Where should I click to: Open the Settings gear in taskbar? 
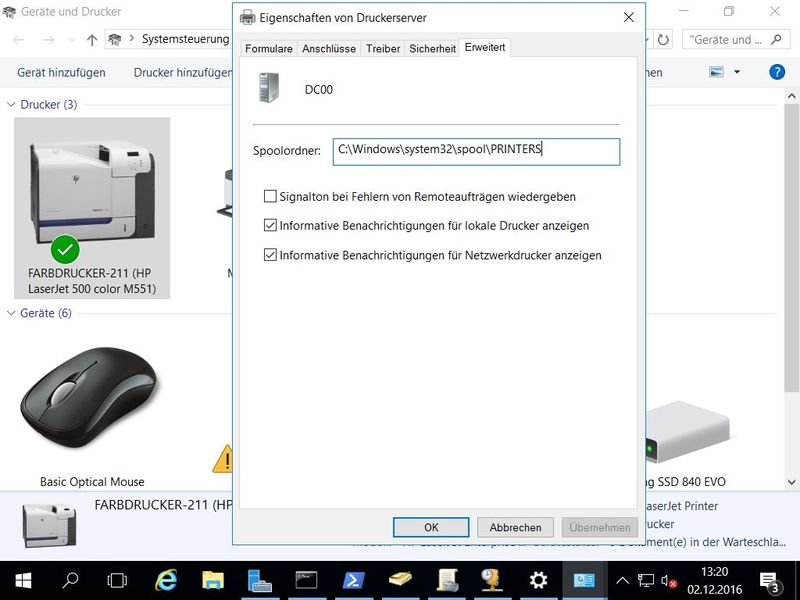coord(538,581)
